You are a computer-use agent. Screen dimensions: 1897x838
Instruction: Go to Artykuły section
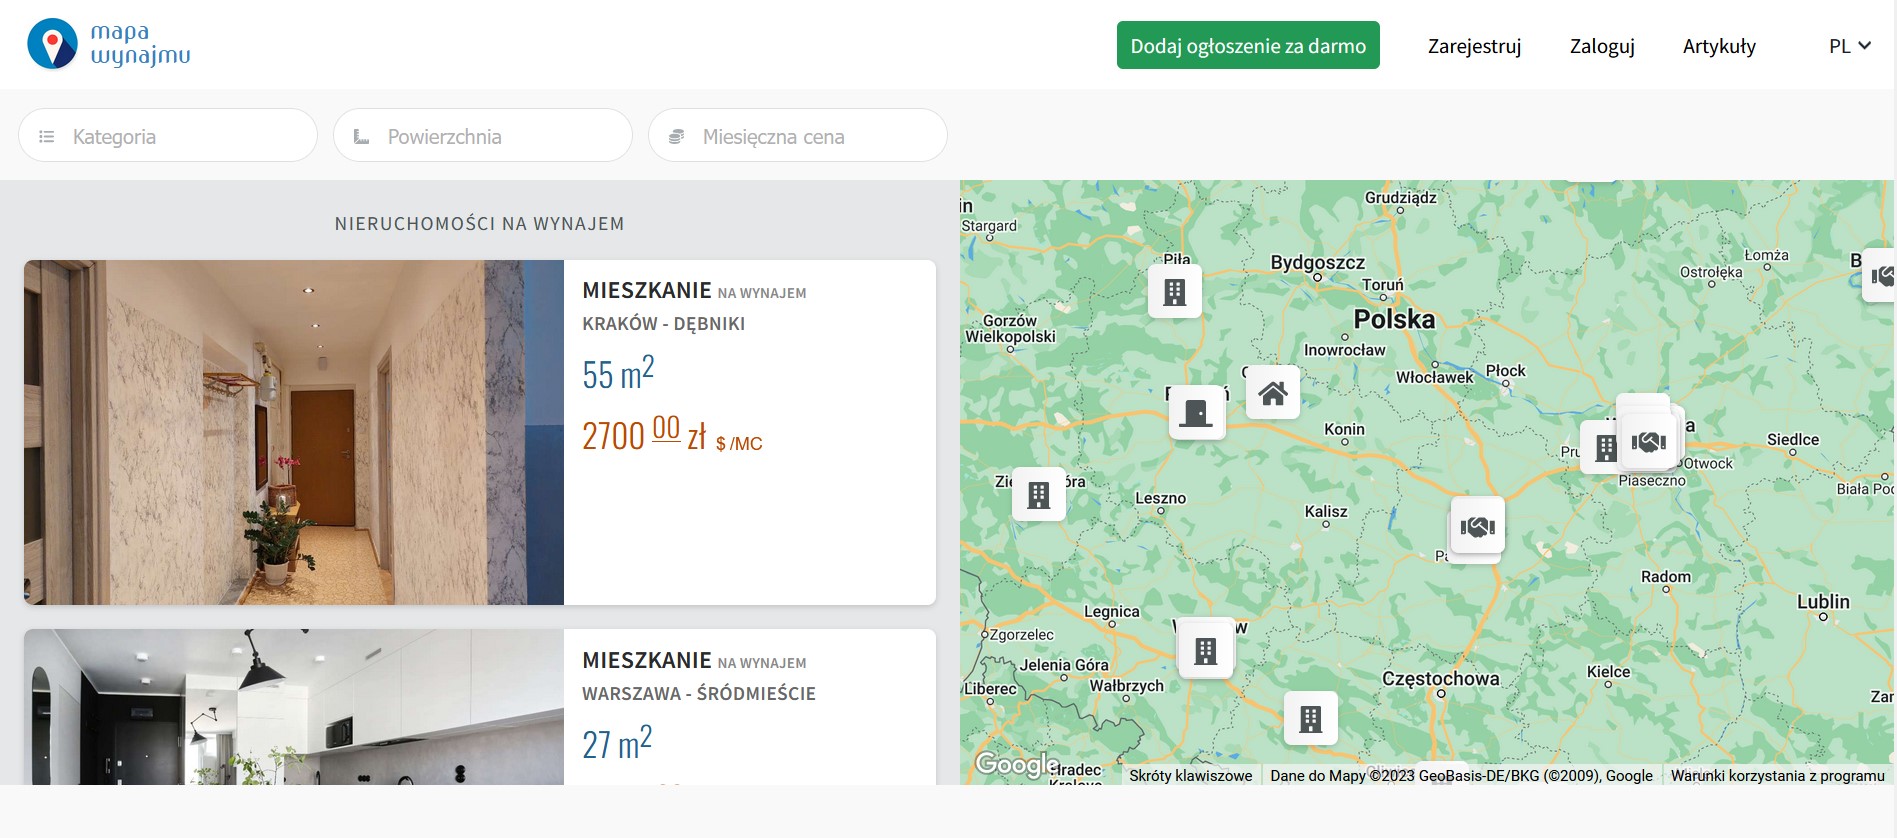point(1719,46)
